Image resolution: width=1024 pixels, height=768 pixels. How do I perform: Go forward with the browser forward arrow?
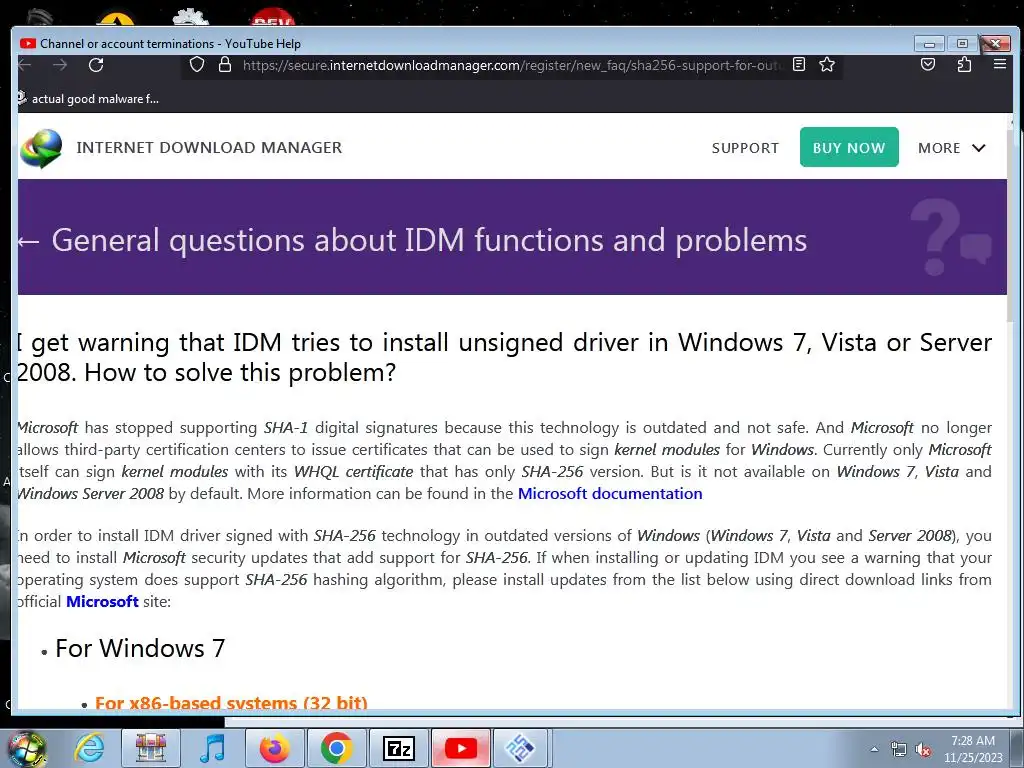coord(60,65)
